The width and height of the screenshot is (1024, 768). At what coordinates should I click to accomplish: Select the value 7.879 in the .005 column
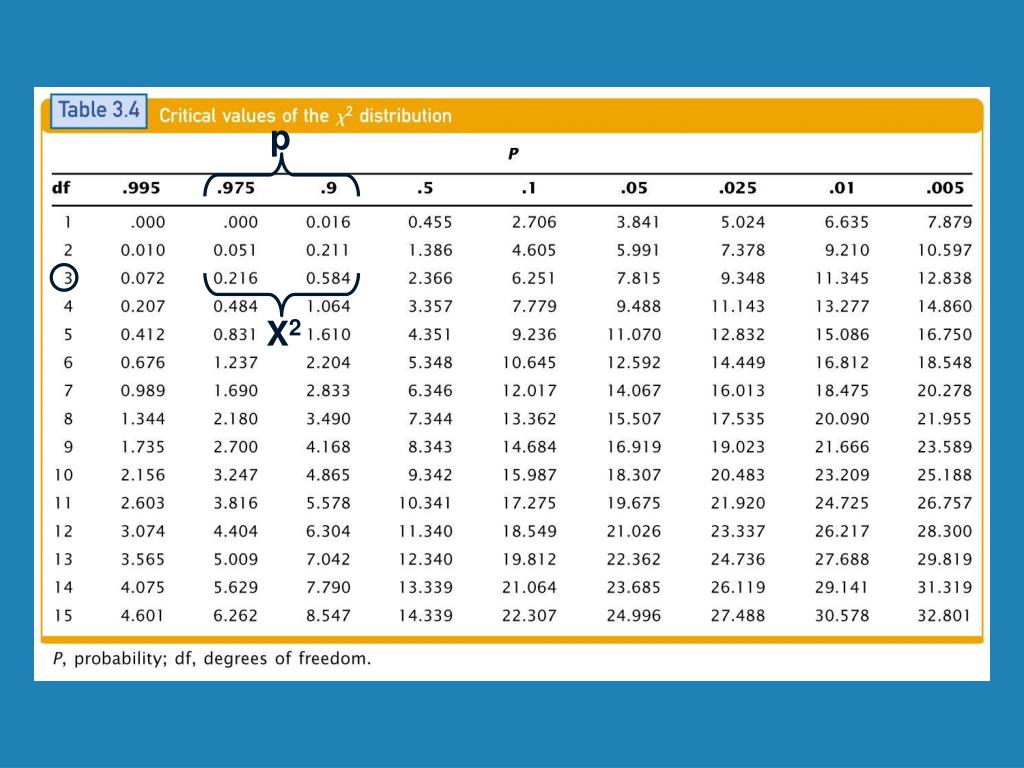(x=950, y=223)
